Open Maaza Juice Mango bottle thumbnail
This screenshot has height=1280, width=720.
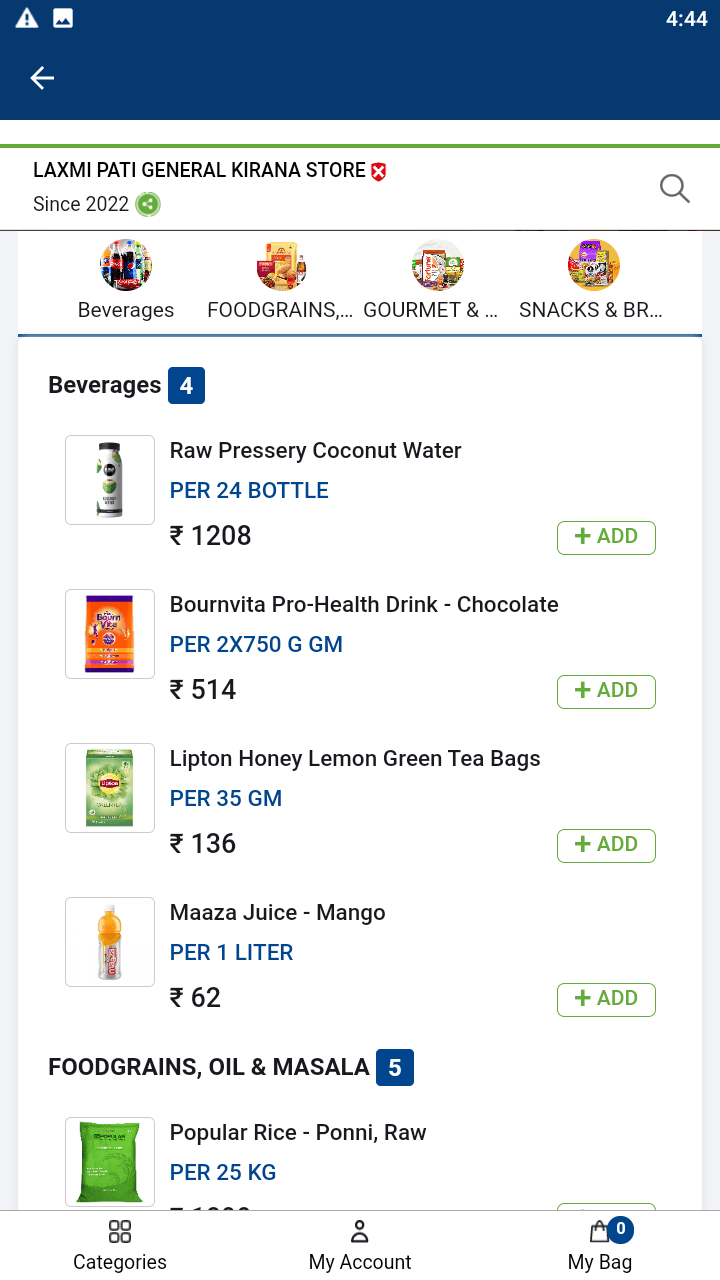(110, 942)
